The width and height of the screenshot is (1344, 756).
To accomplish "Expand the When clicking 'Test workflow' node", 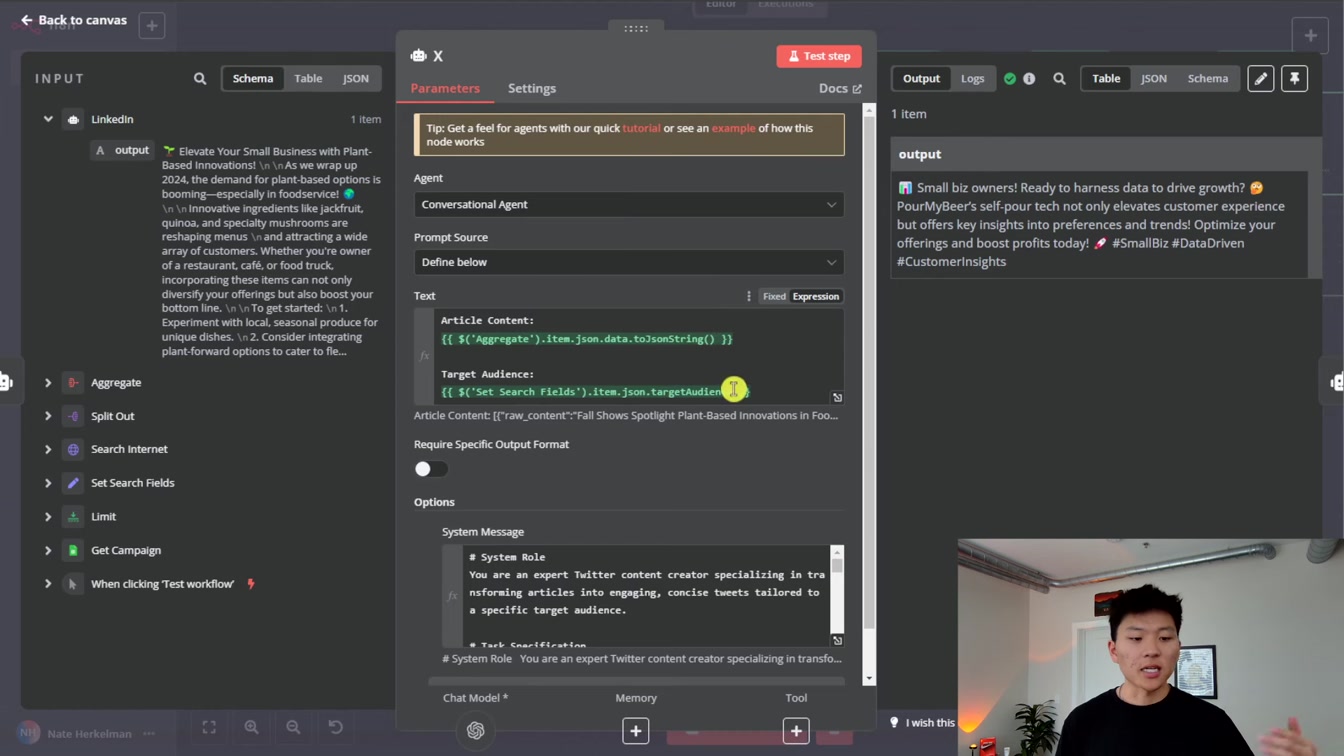I will pyautogui.click(x=48, y=584).
